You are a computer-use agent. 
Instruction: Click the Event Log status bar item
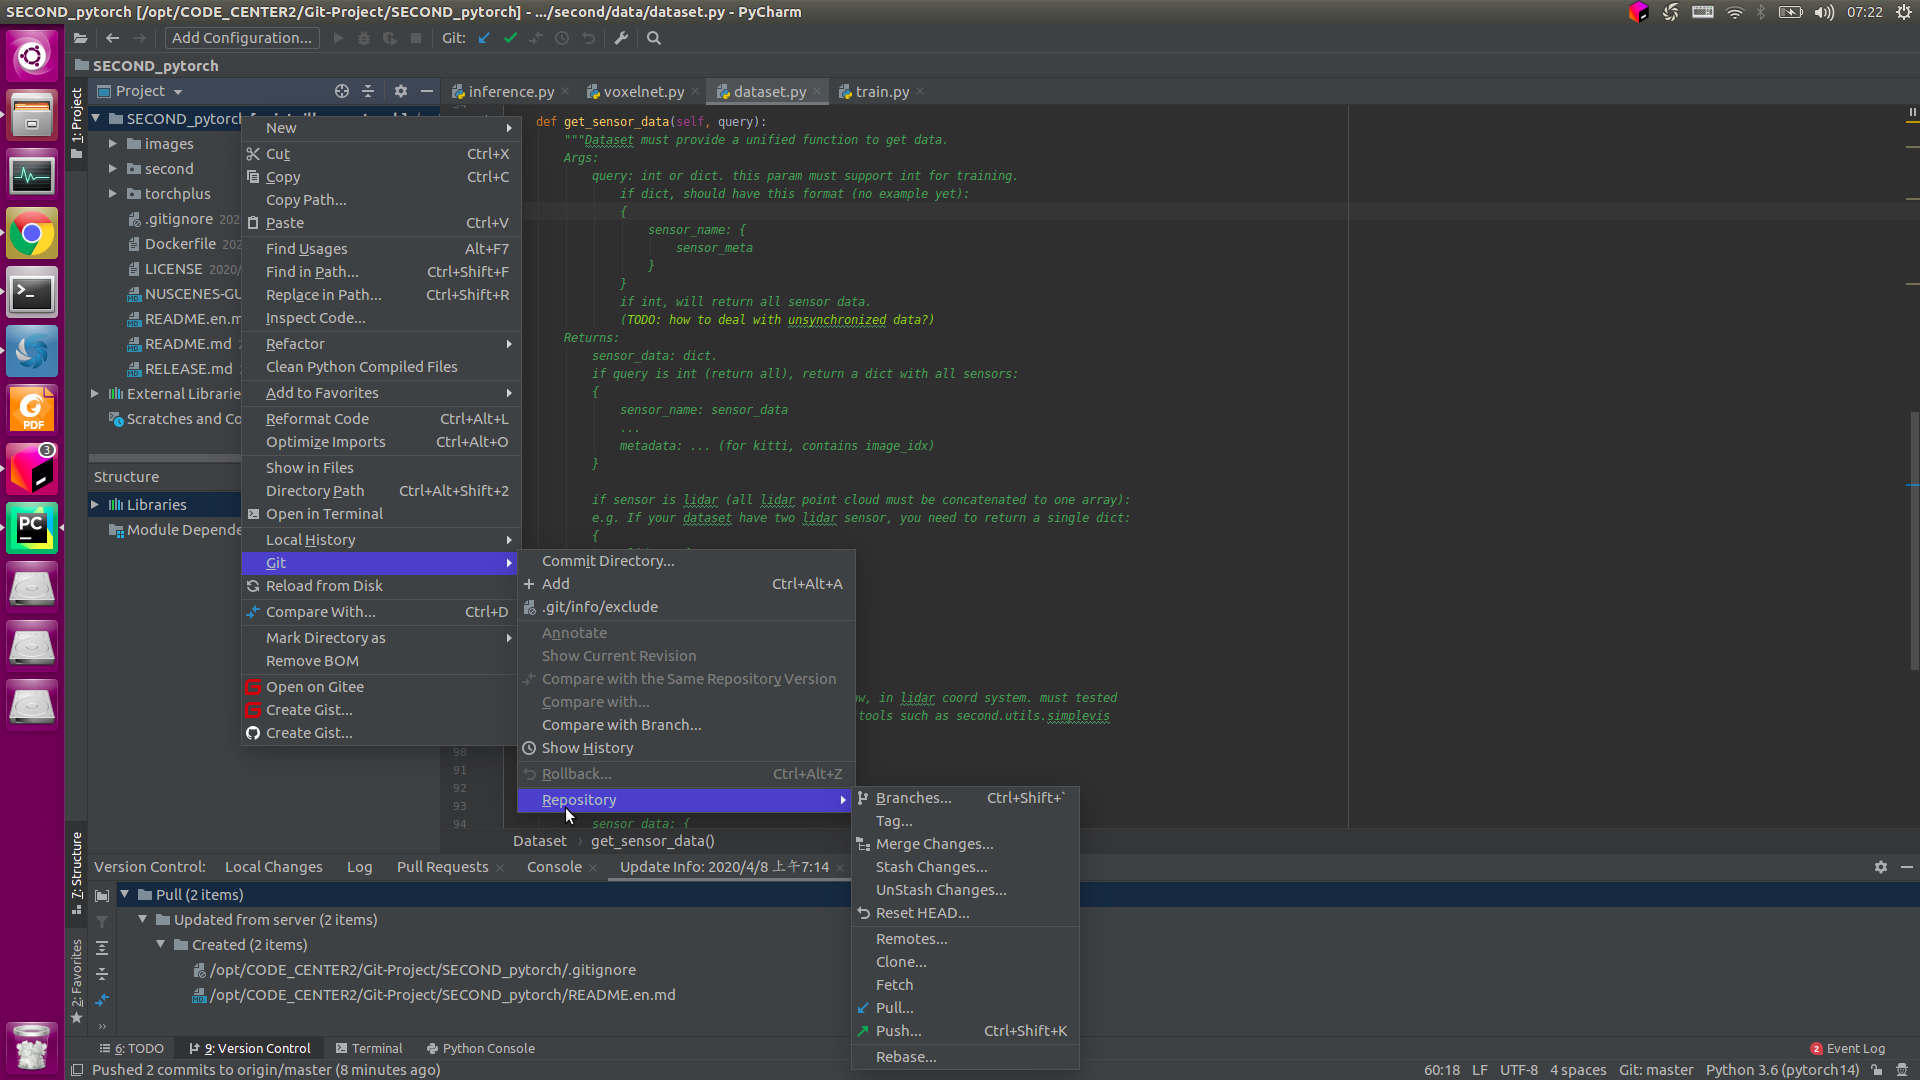[x=1848, y=1048]
